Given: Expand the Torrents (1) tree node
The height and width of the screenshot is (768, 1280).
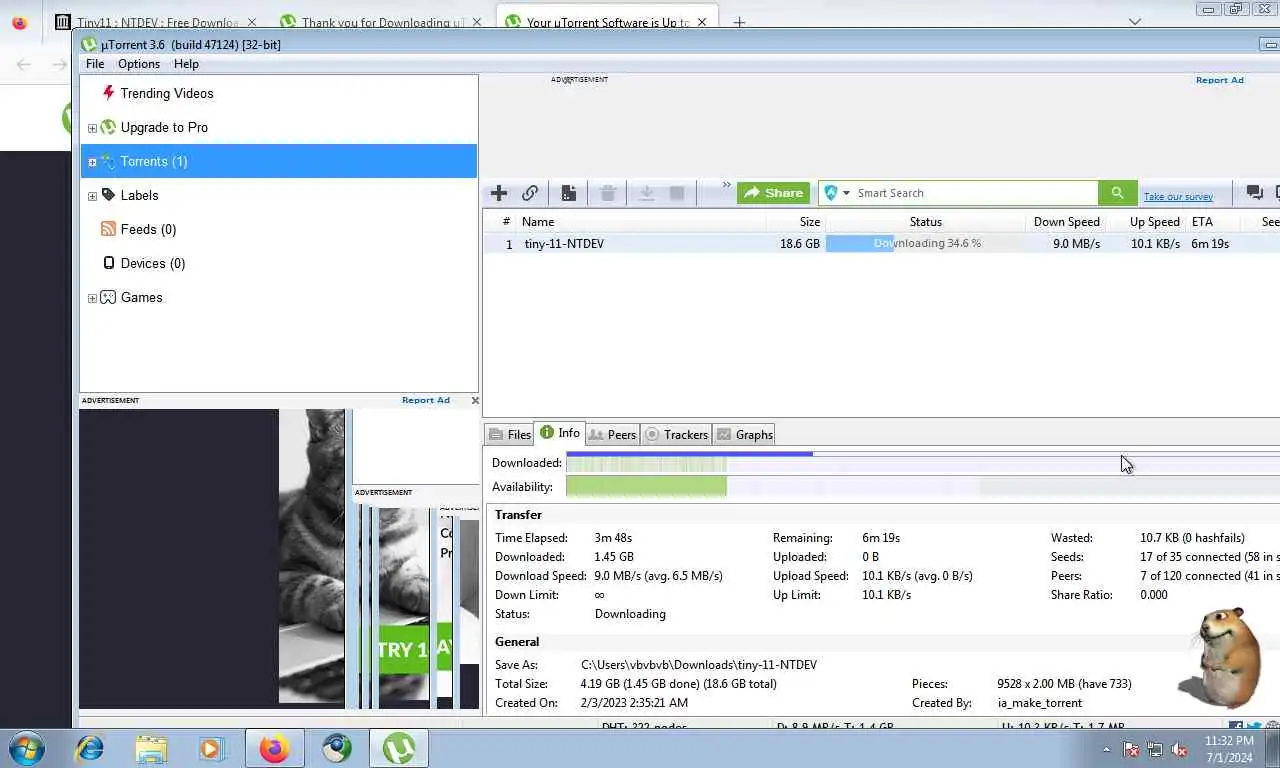Looking at the screenshot, I should click(x=92, y=162).
